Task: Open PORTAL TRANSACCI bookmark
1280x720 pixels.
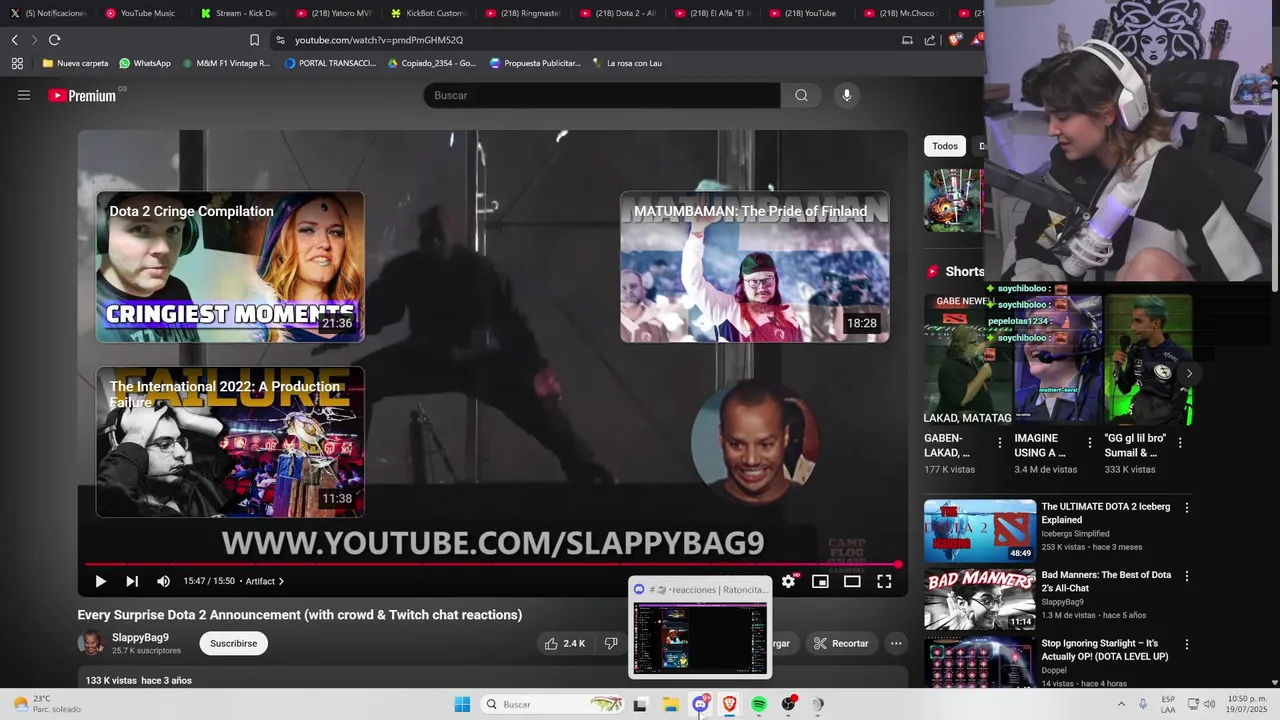Action: [330, 63]
